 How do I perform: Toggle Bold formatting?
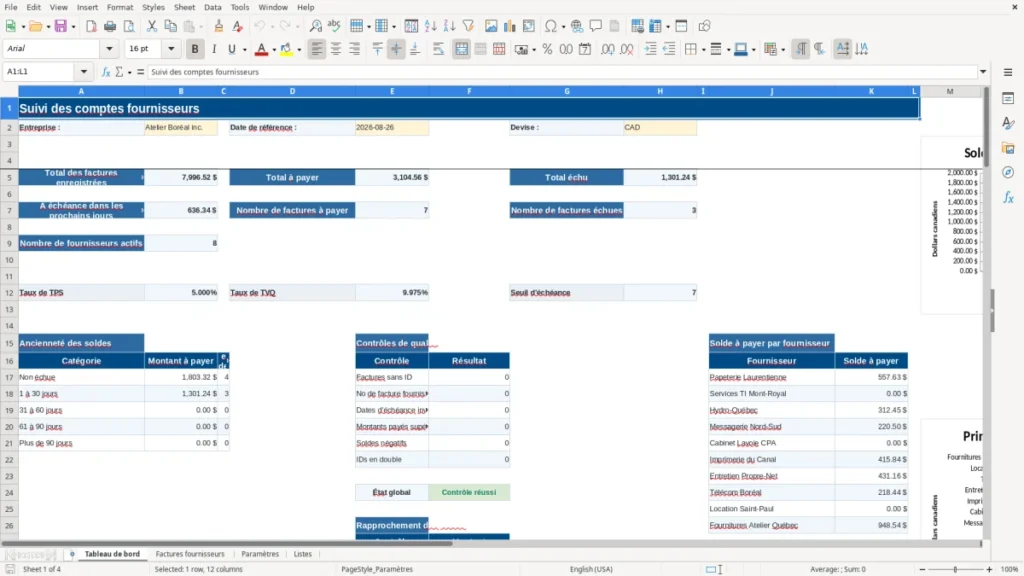(x=195, y=49)
